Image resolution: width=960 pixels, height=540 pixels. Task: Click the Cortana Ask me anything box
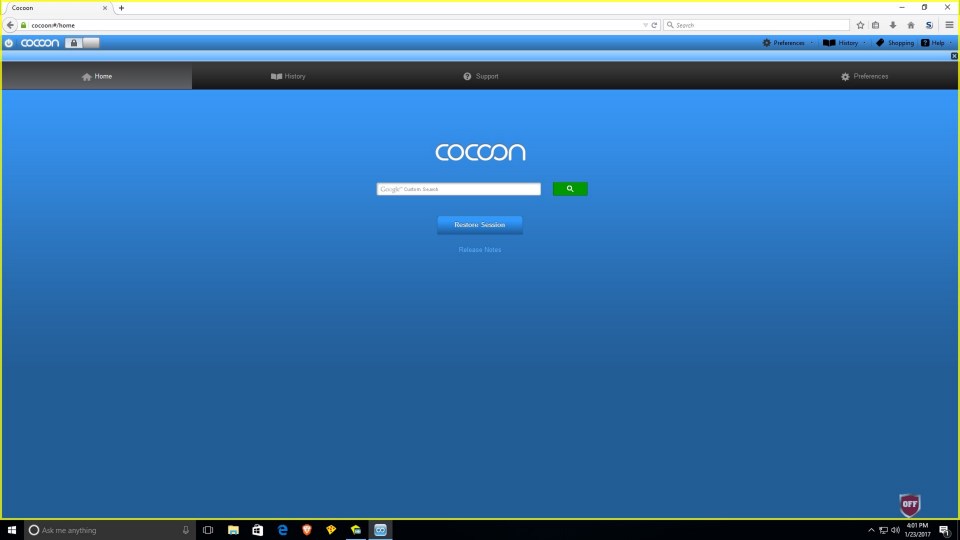coord(110,530)
